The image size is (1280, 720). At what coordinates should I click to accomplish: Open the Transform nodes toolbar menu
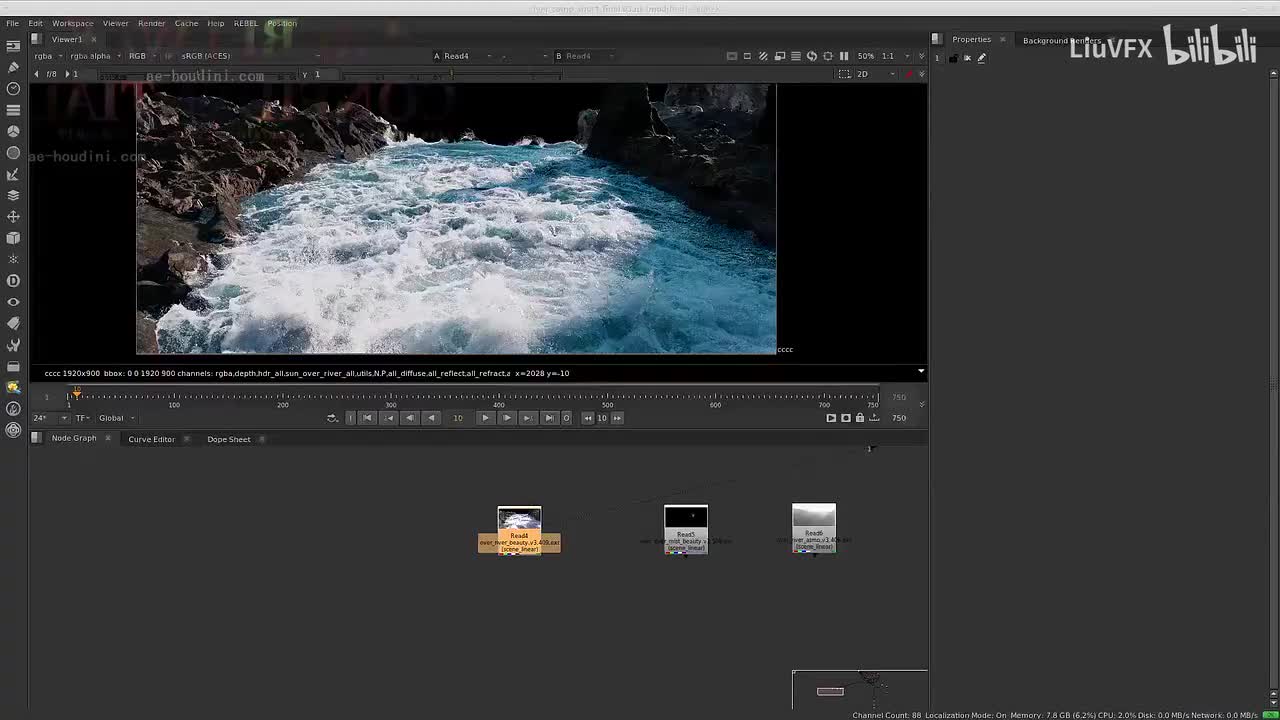[13, 217]
